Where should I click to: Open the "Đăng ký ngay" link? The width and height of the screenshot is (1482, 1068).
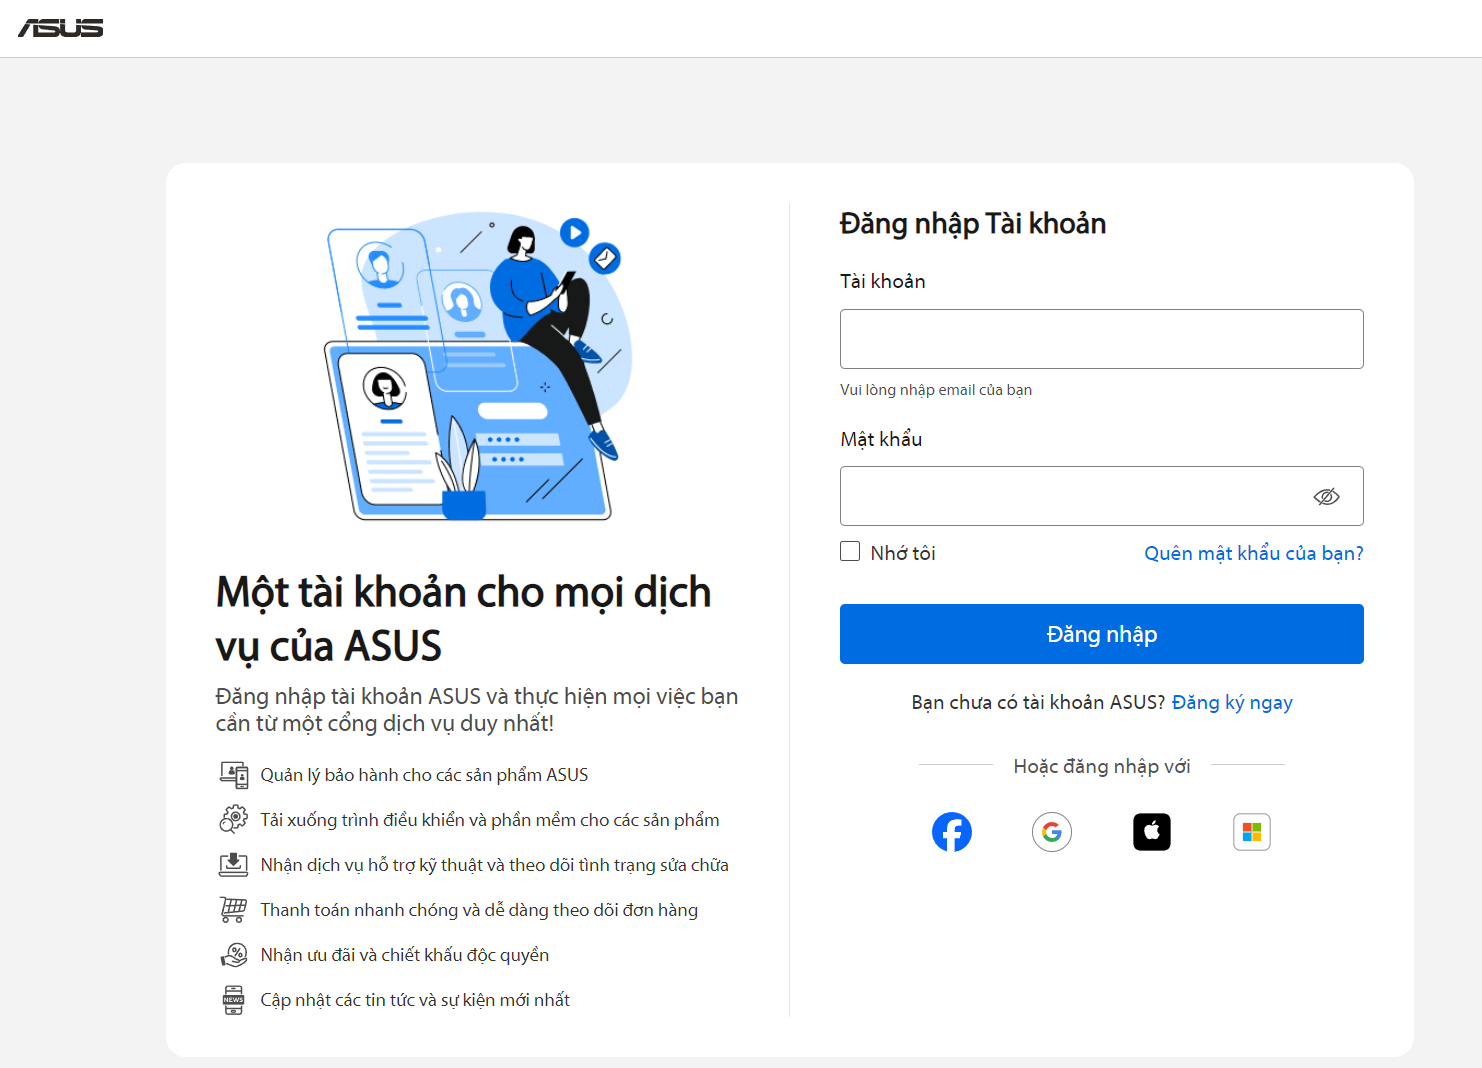[x=1232, y=702]
